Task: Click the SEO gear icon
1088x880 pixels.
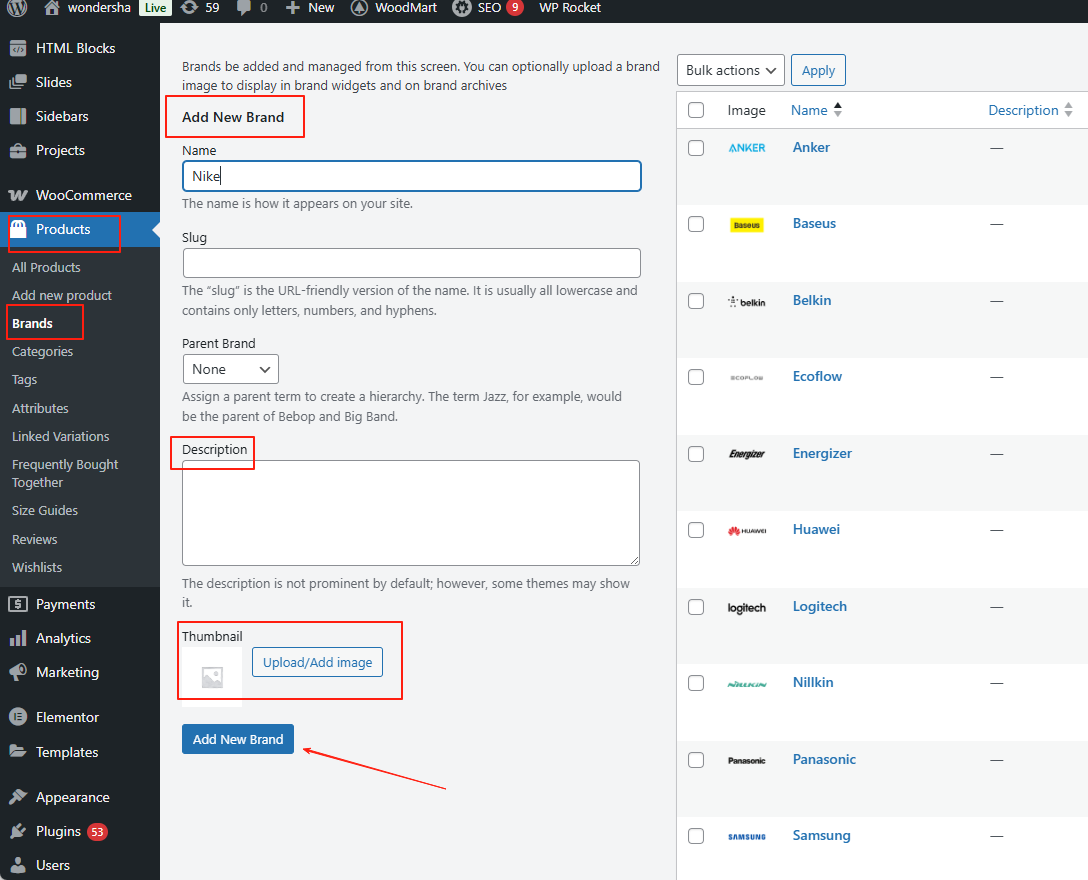Action: coord(461,8)
